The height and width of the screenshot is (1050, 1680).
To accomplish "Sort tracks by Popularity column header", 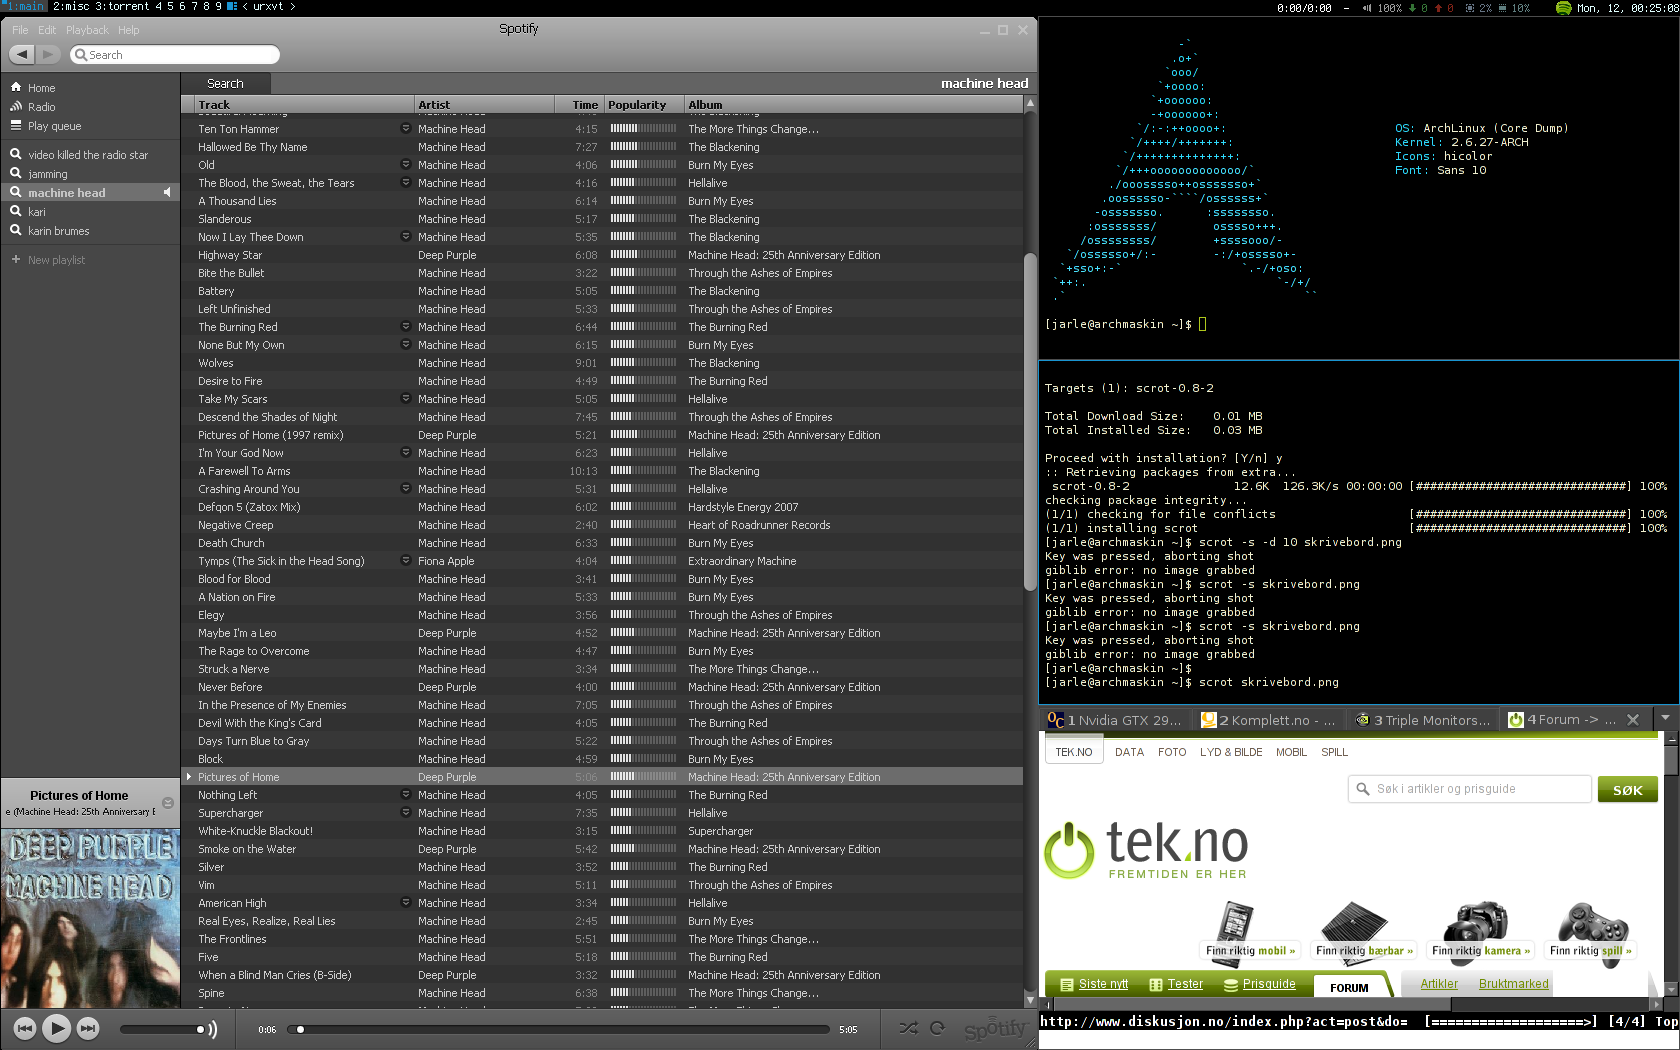I will coord(642,105).
